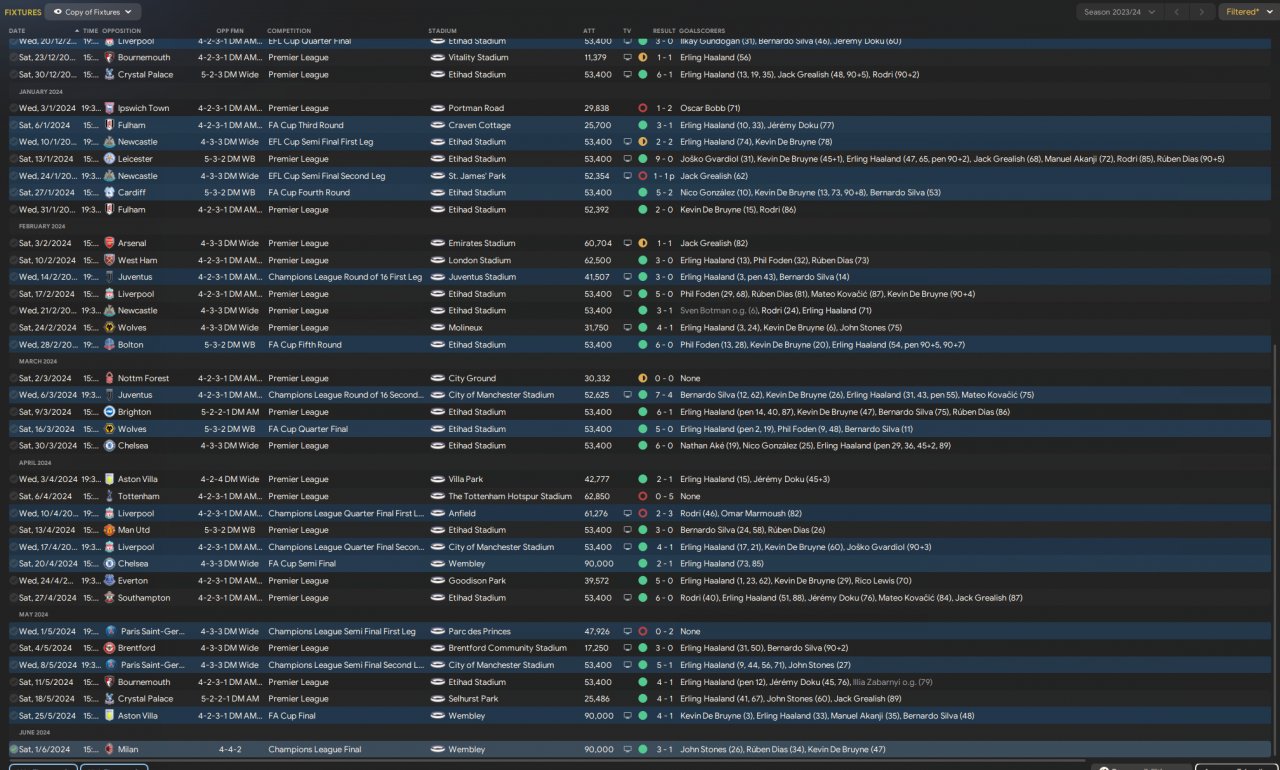
Task: Click the Brighton club badge
Action: click(110, 412)
